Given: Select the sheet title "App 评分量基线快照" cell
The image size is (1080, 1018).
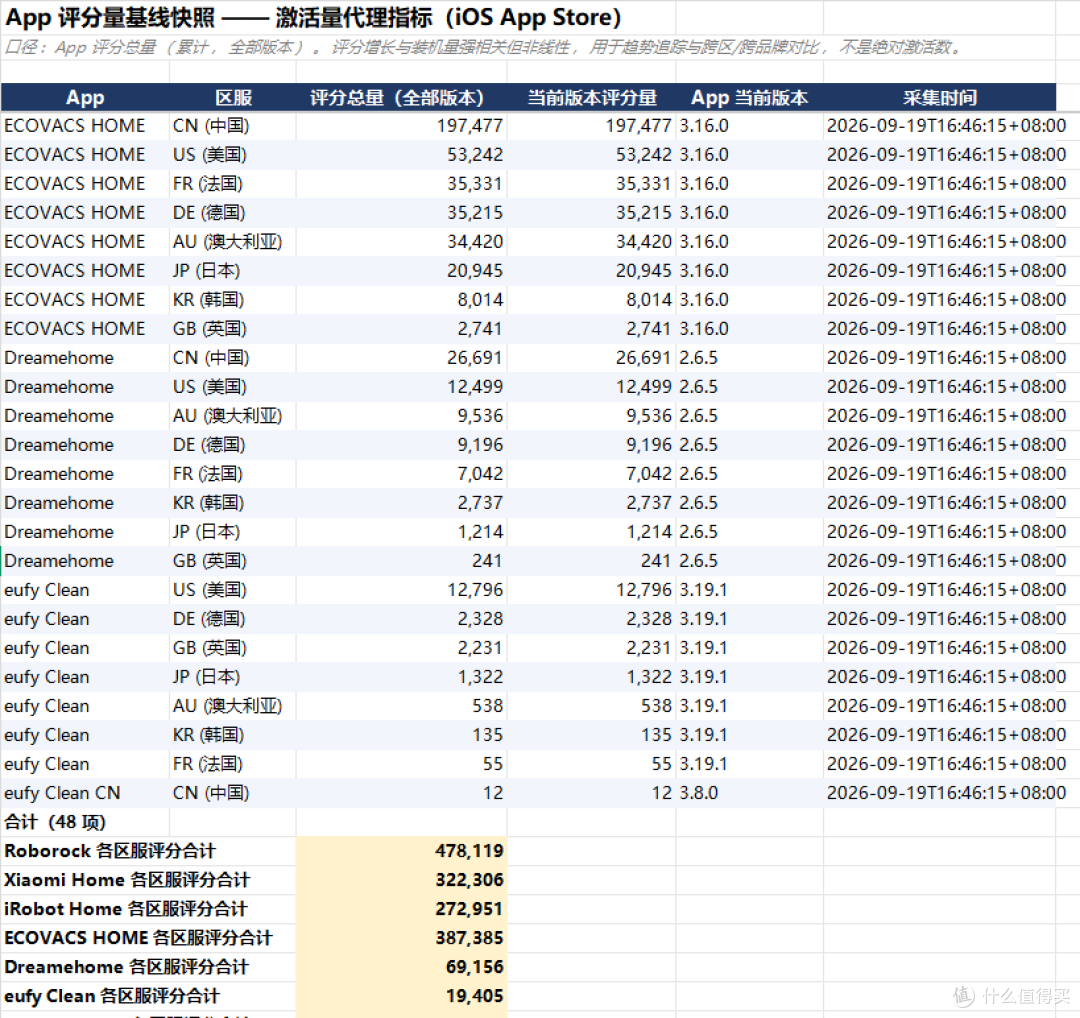Looking at the screenshot, I should coord(313,17).
